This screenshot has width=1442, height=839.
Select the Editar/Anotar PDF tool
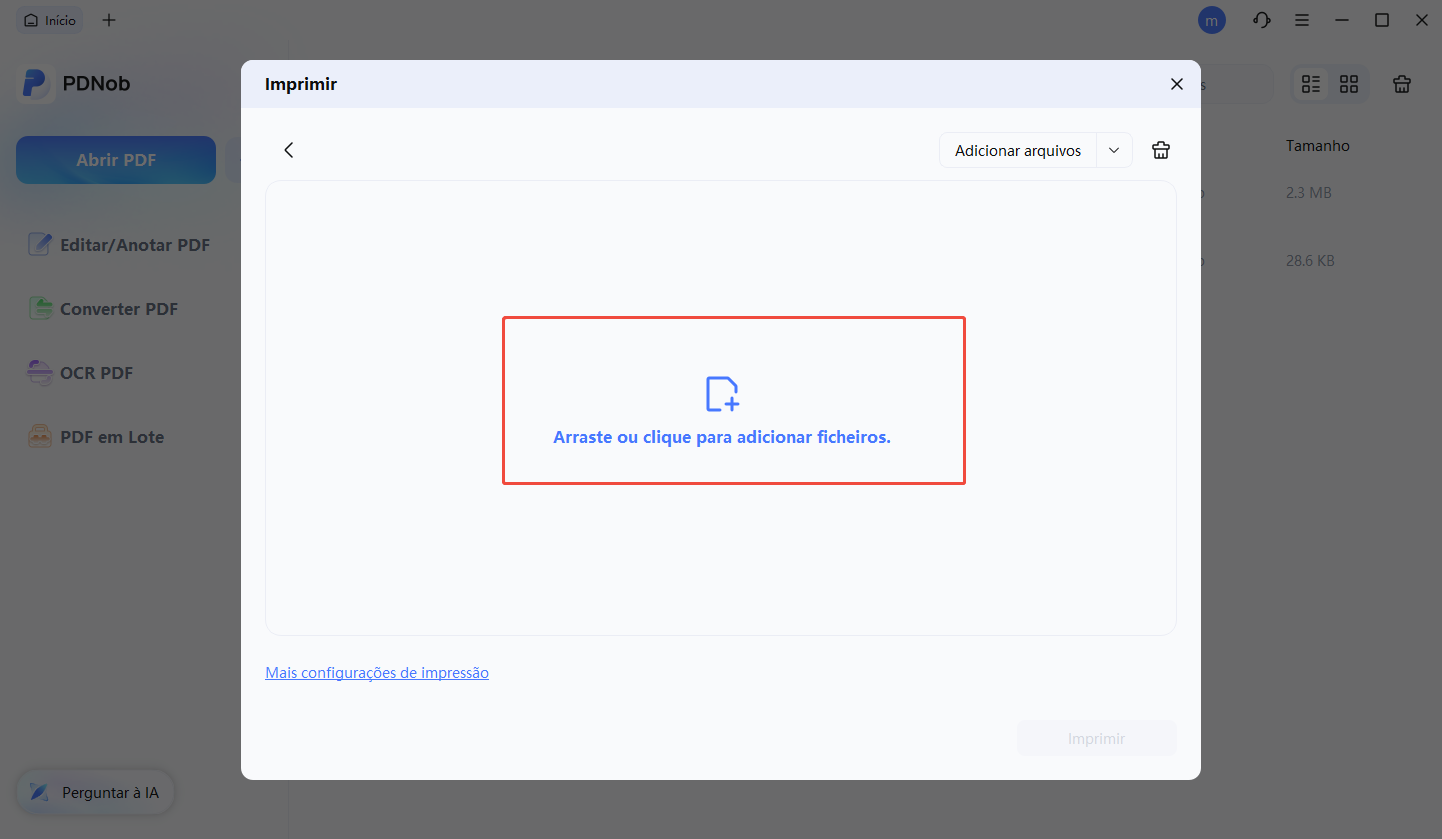pos(134,244)
